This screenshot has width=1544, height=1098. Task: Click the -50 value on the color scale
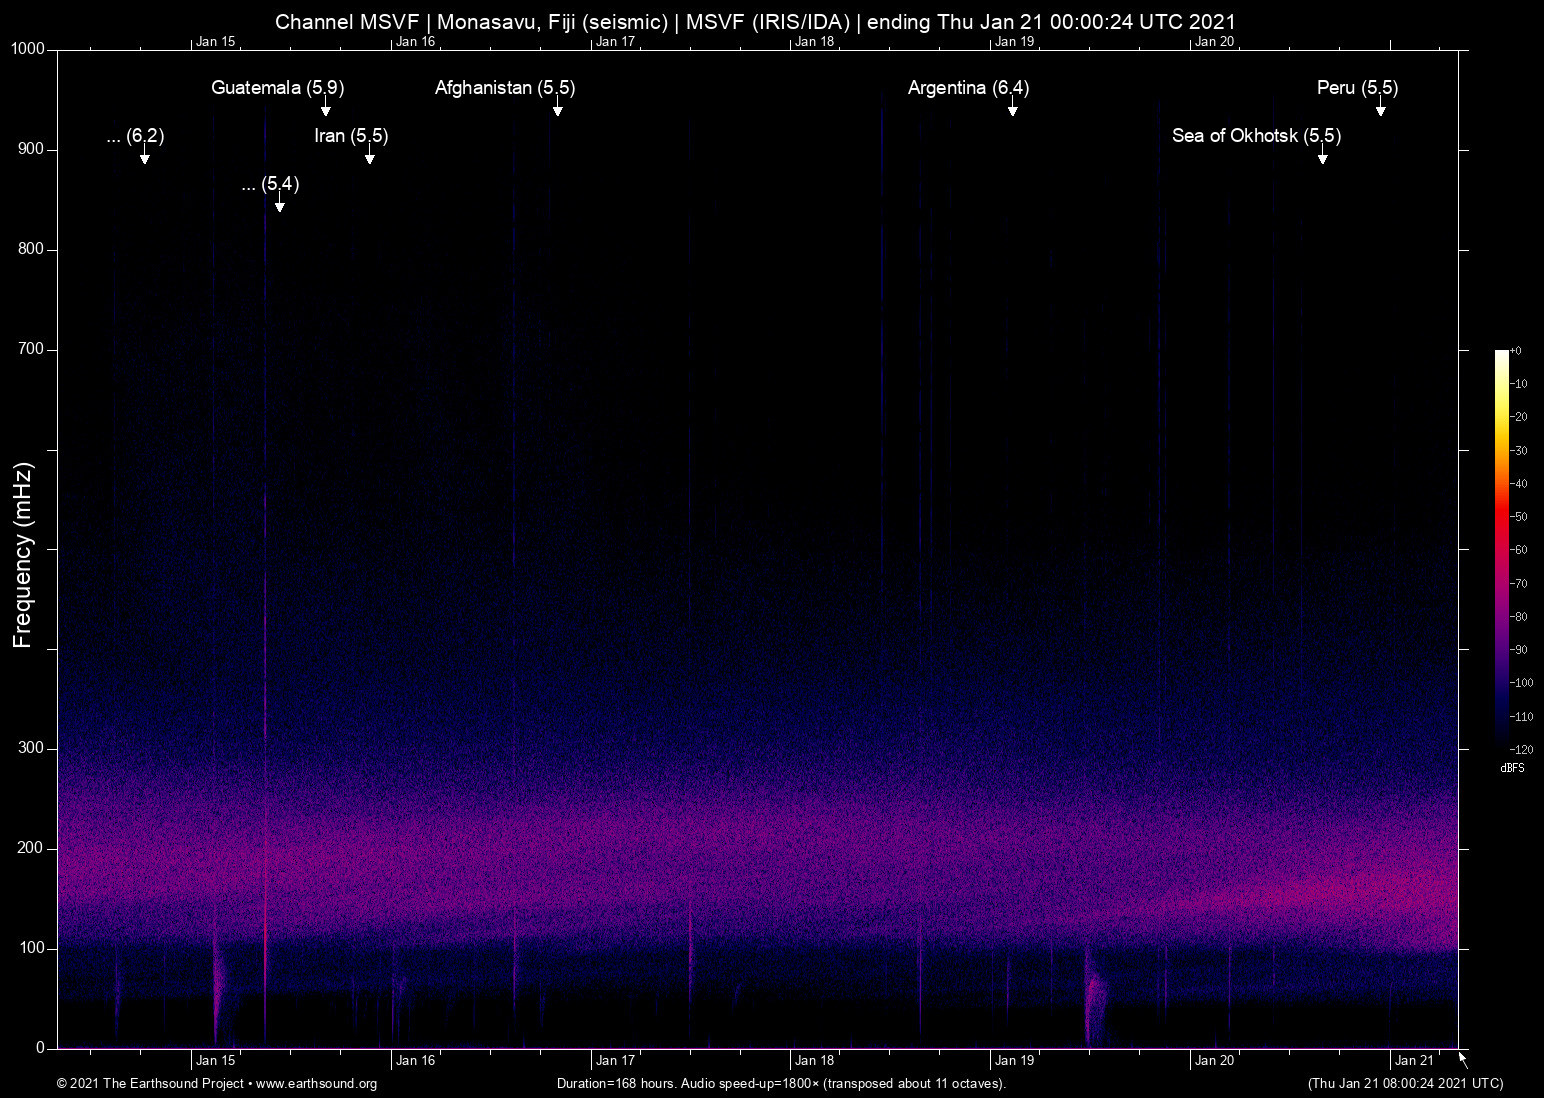click(1519, 517)
